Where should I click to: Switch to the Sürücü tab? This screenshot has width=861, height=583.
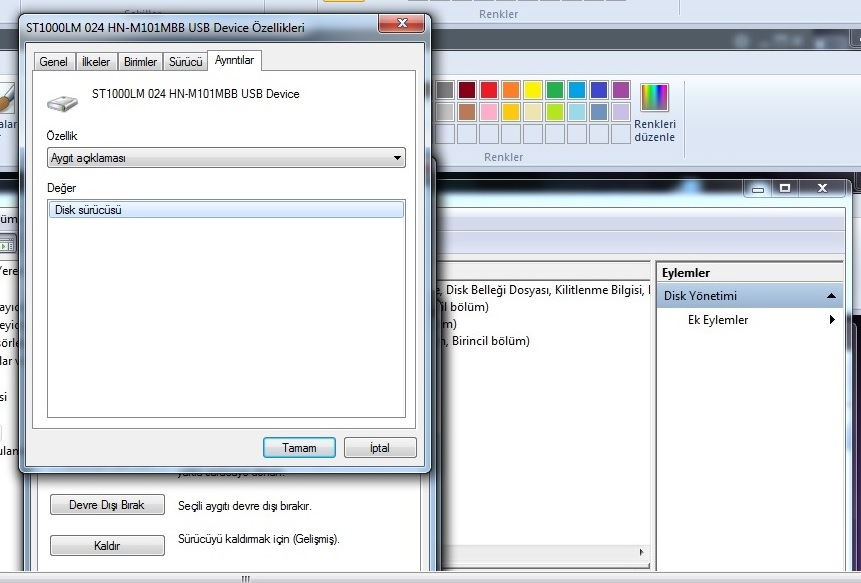(186, 61)
